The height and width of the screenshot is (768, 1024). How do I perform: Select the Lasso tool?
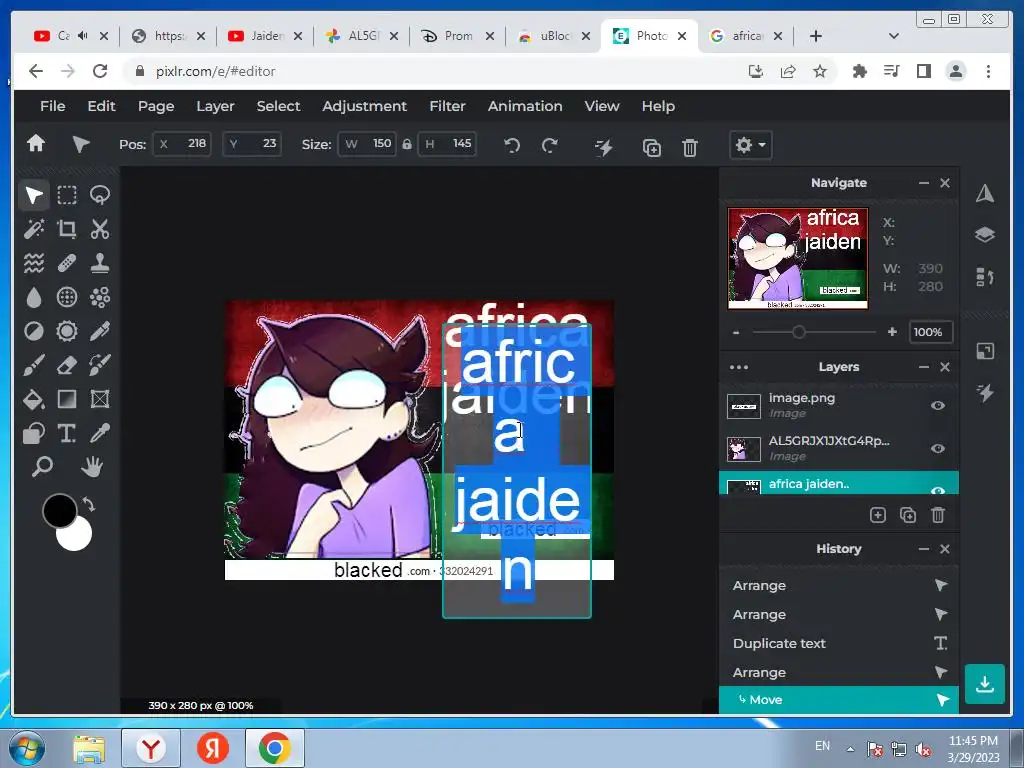100,195
